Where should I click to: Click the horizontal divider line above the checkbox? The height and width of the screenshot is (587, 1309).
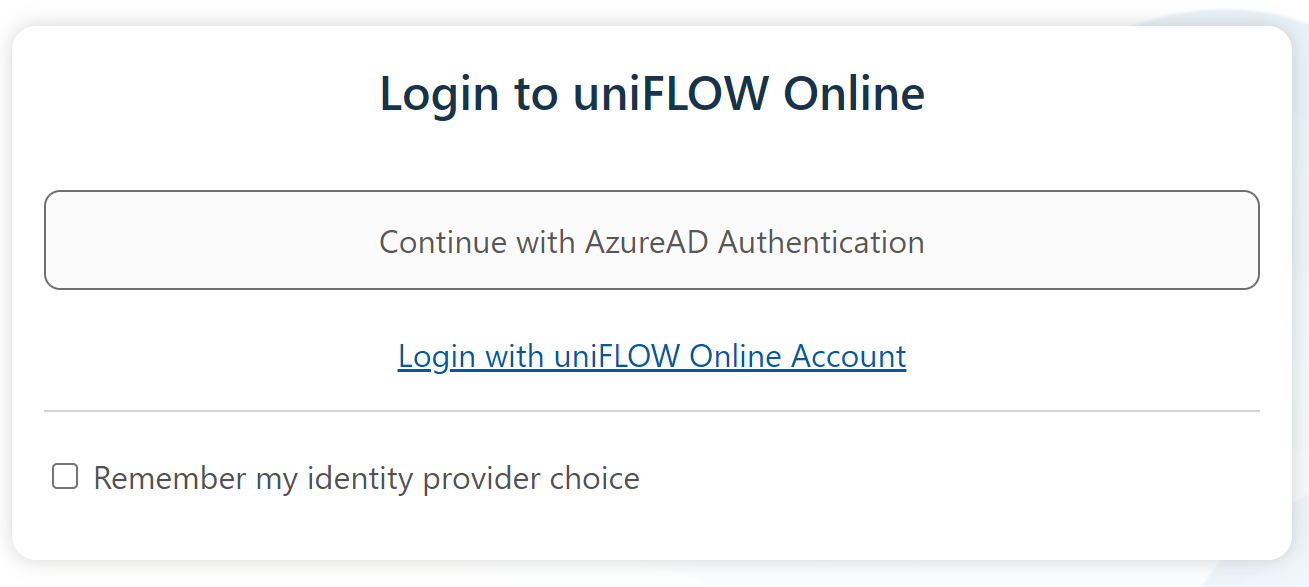point(651,411)
